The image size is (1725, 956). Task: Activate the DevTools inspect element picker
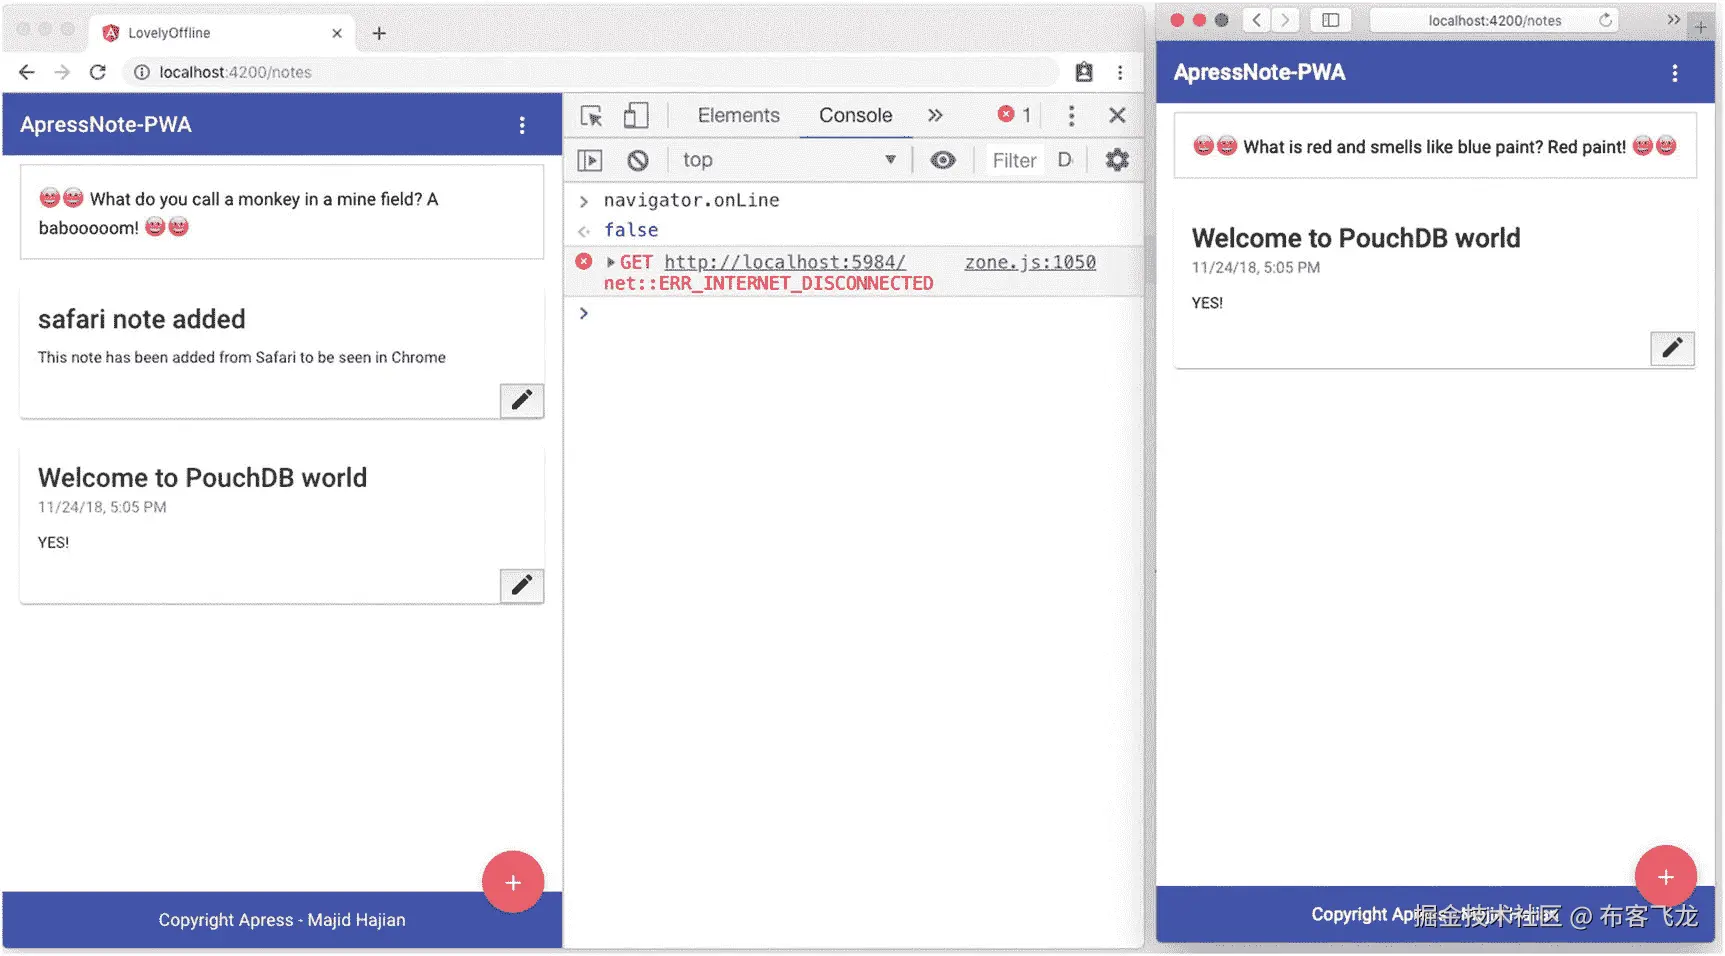pos(591,116)
